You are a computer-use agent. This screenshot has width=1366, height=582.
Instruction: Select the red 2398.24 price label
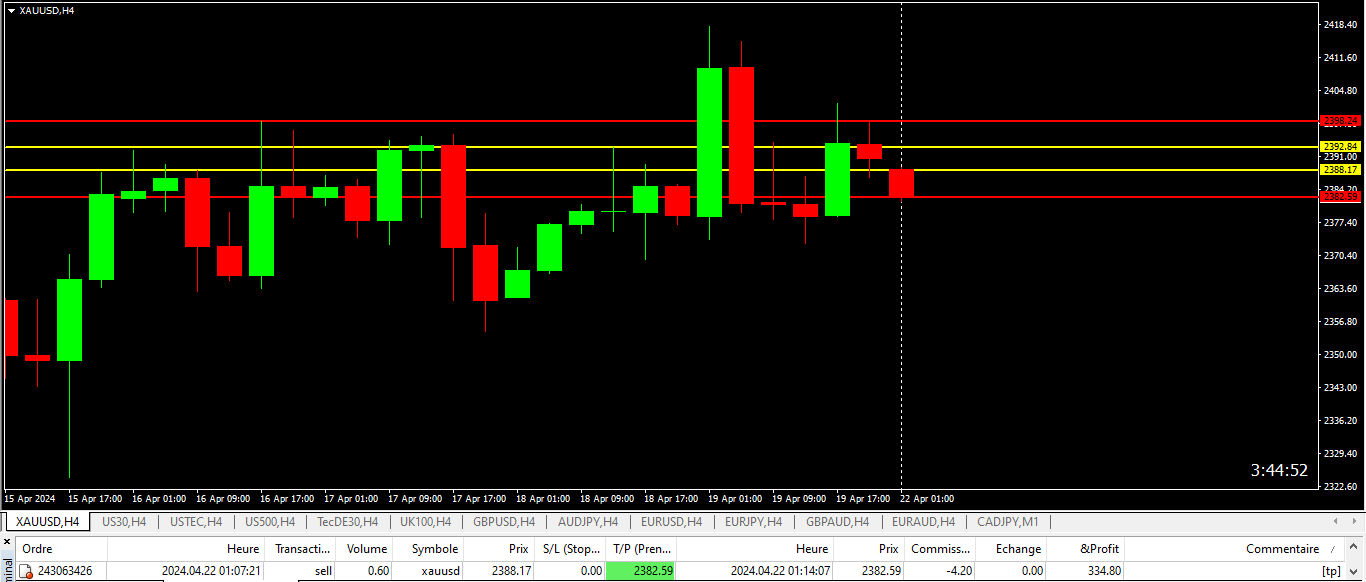click(1340, 120)
